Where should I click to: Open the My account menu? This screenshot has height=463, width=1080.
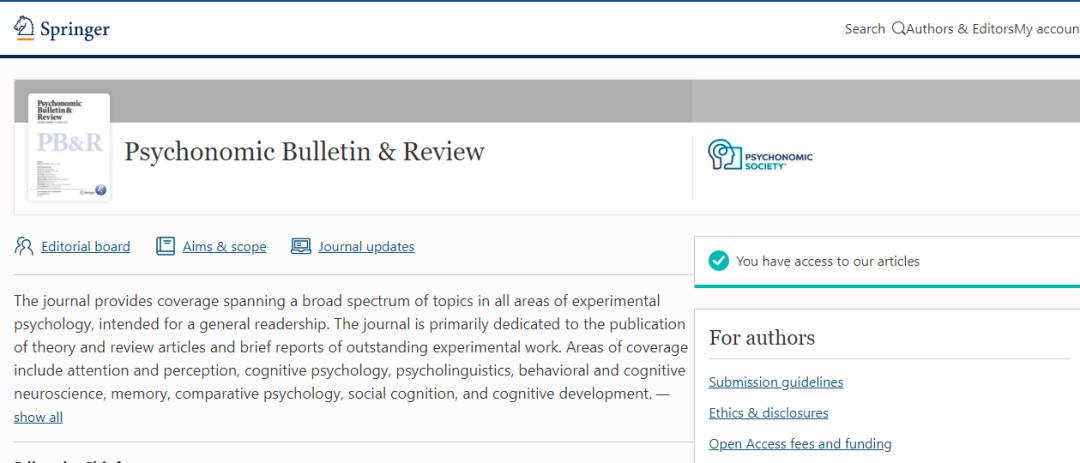pos(1047,29)
